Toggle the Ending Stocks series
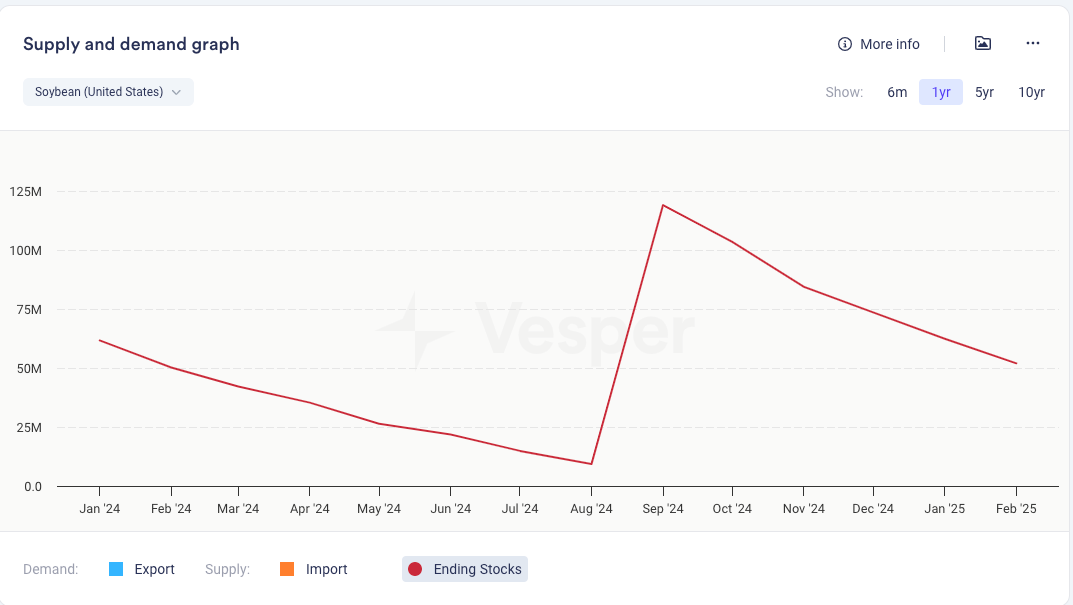This screenshot has width=1073, height=605. pyautogui.click(x=477, y=569)
